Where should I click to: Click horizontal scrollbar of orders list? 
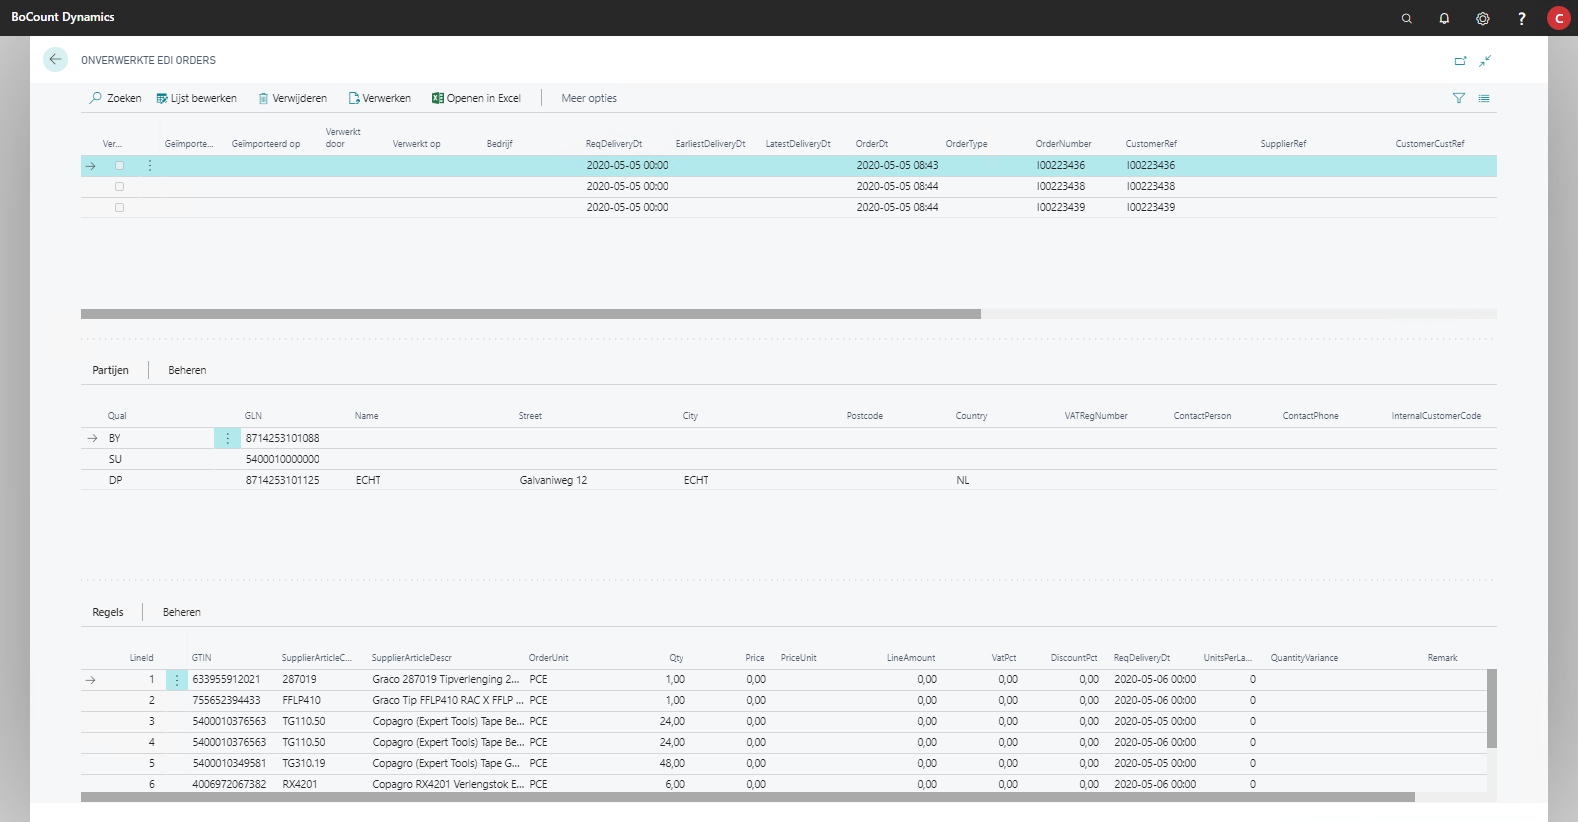(530, 314)
